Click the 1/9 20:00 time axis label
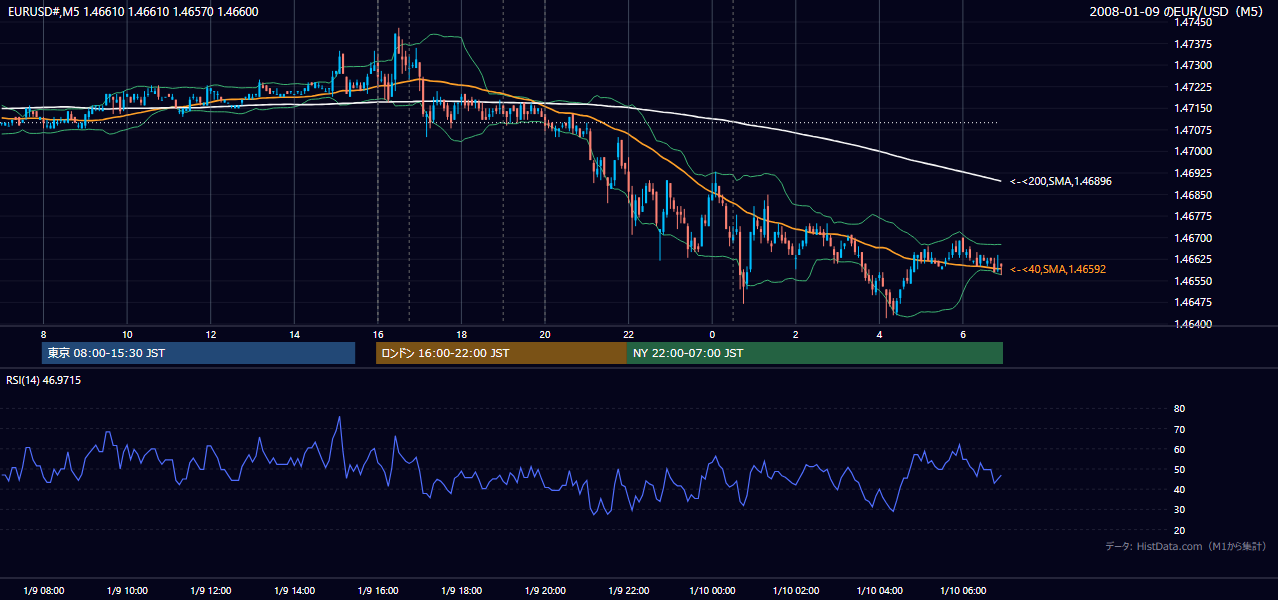Screen dimensions: 1278x600 coord(545,590)
